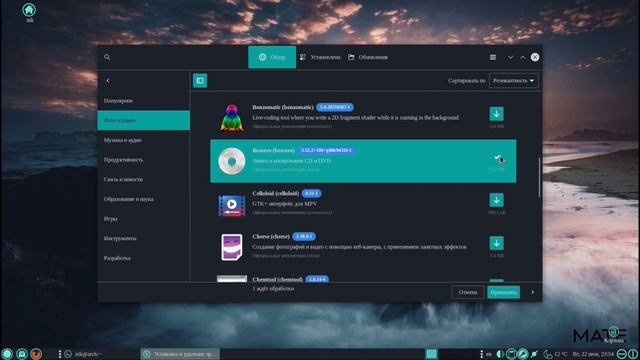Open the sort-by Релевантность dropdown
This screenshot has height=360, width=640.
513,81
